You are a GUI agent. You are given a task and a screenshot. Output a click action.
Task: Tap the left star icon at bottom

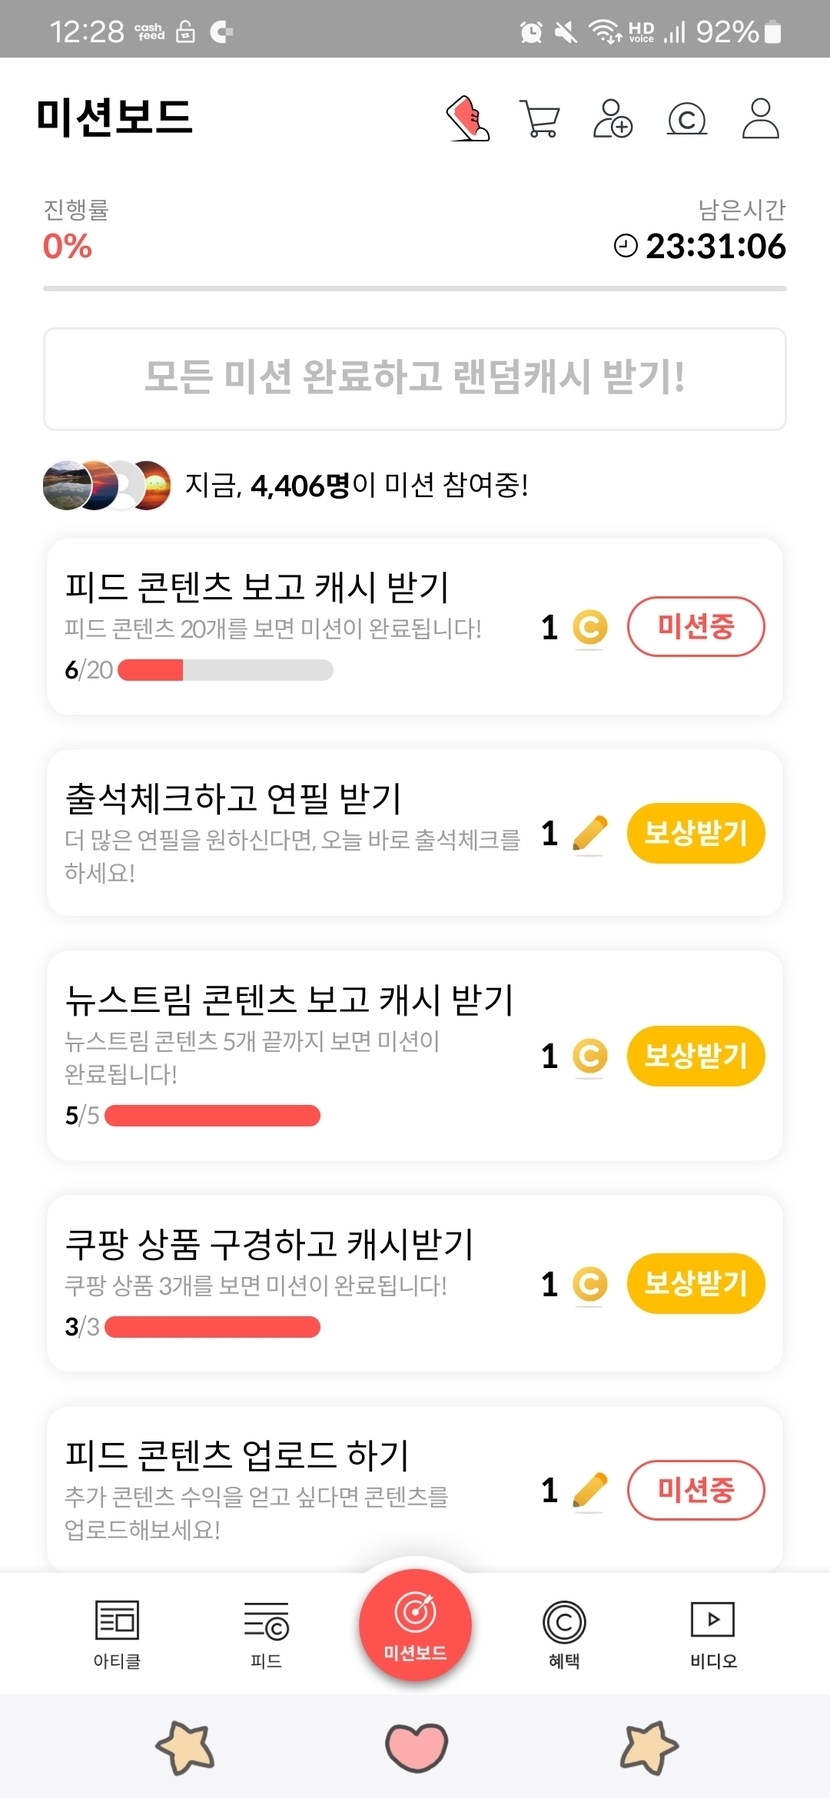[x=185, y=1748]
